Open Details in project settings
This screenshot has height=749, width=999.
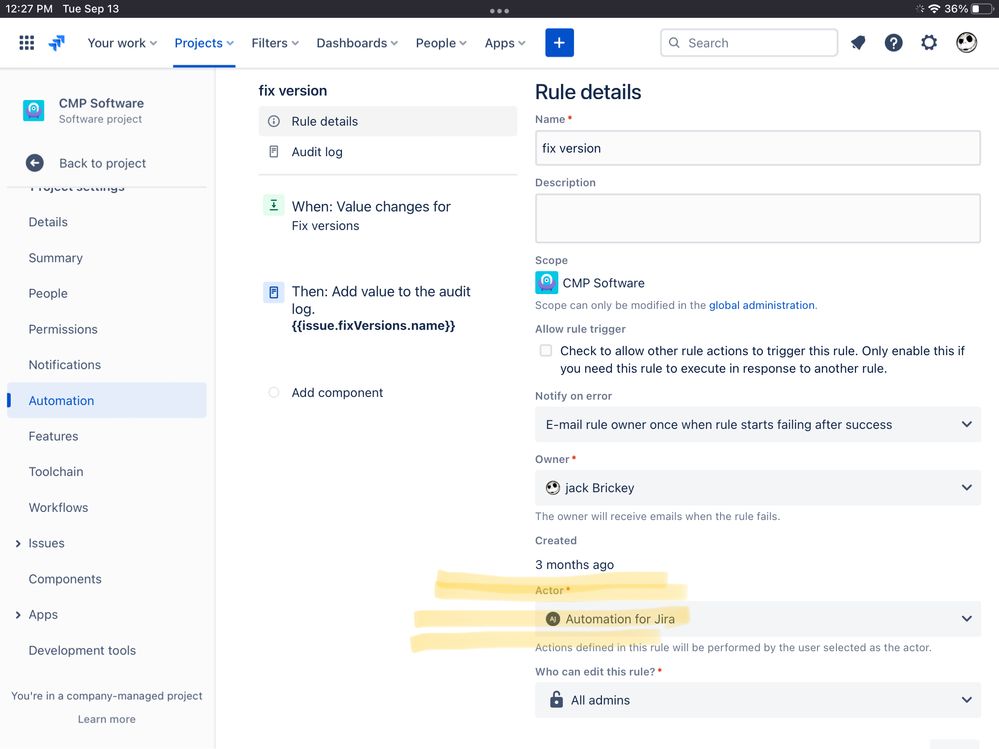pos(48,222)
